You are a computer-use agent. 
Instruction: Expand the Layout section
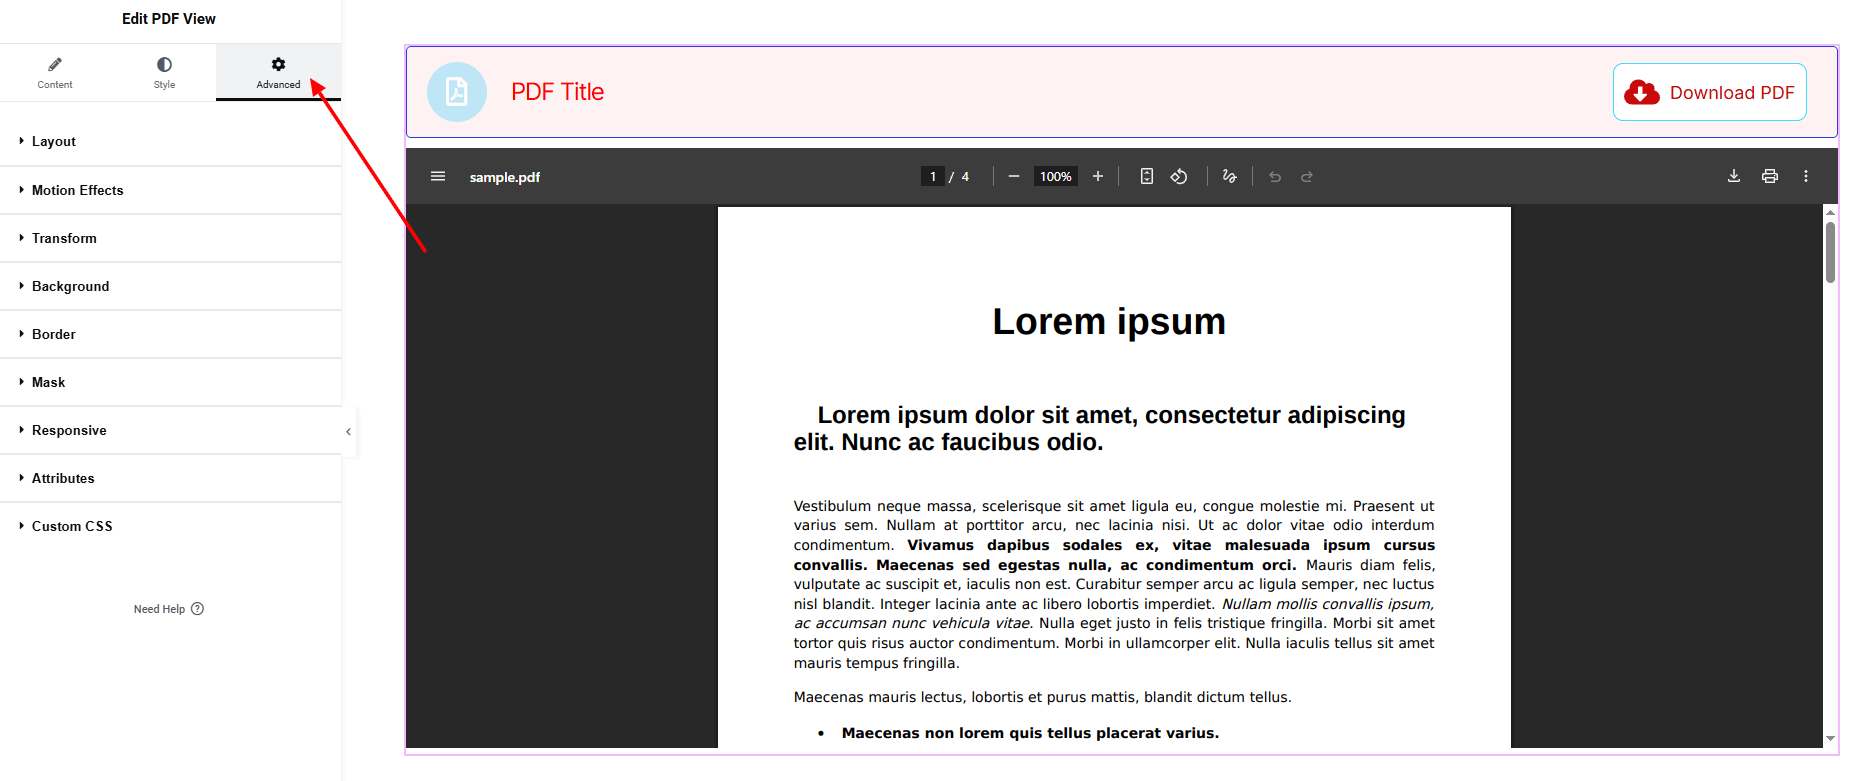(54, 141)
